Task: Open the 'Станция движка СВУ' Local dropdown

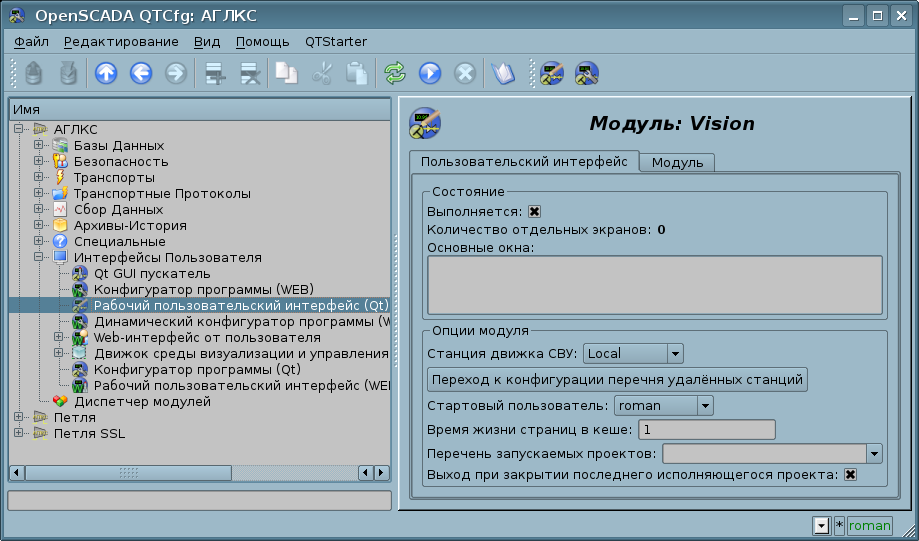Action: coord(633,353)
